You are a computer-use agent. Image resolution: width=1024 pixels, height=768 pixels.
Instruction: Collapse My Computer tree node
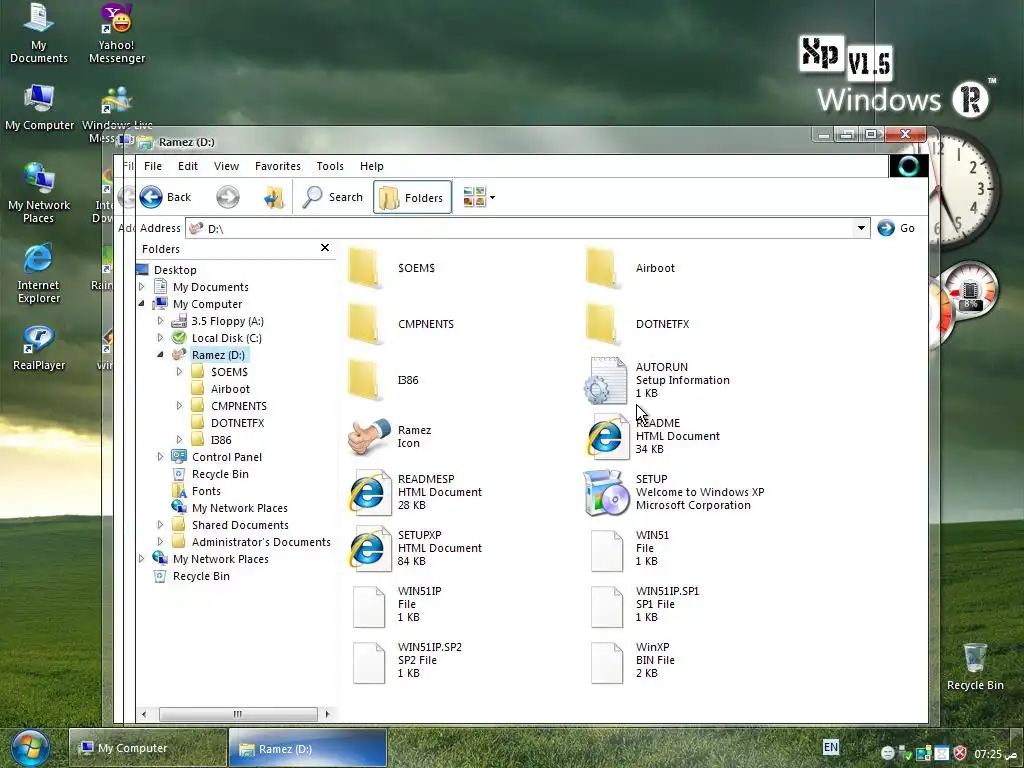point(142,304)
